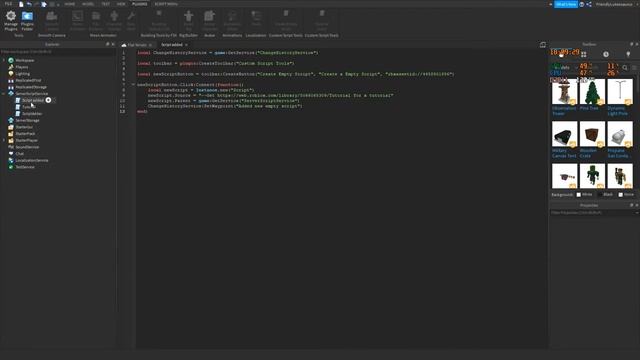Click the share icon near What's New
The image size is (640, 360).
click(x=589, y=4)
